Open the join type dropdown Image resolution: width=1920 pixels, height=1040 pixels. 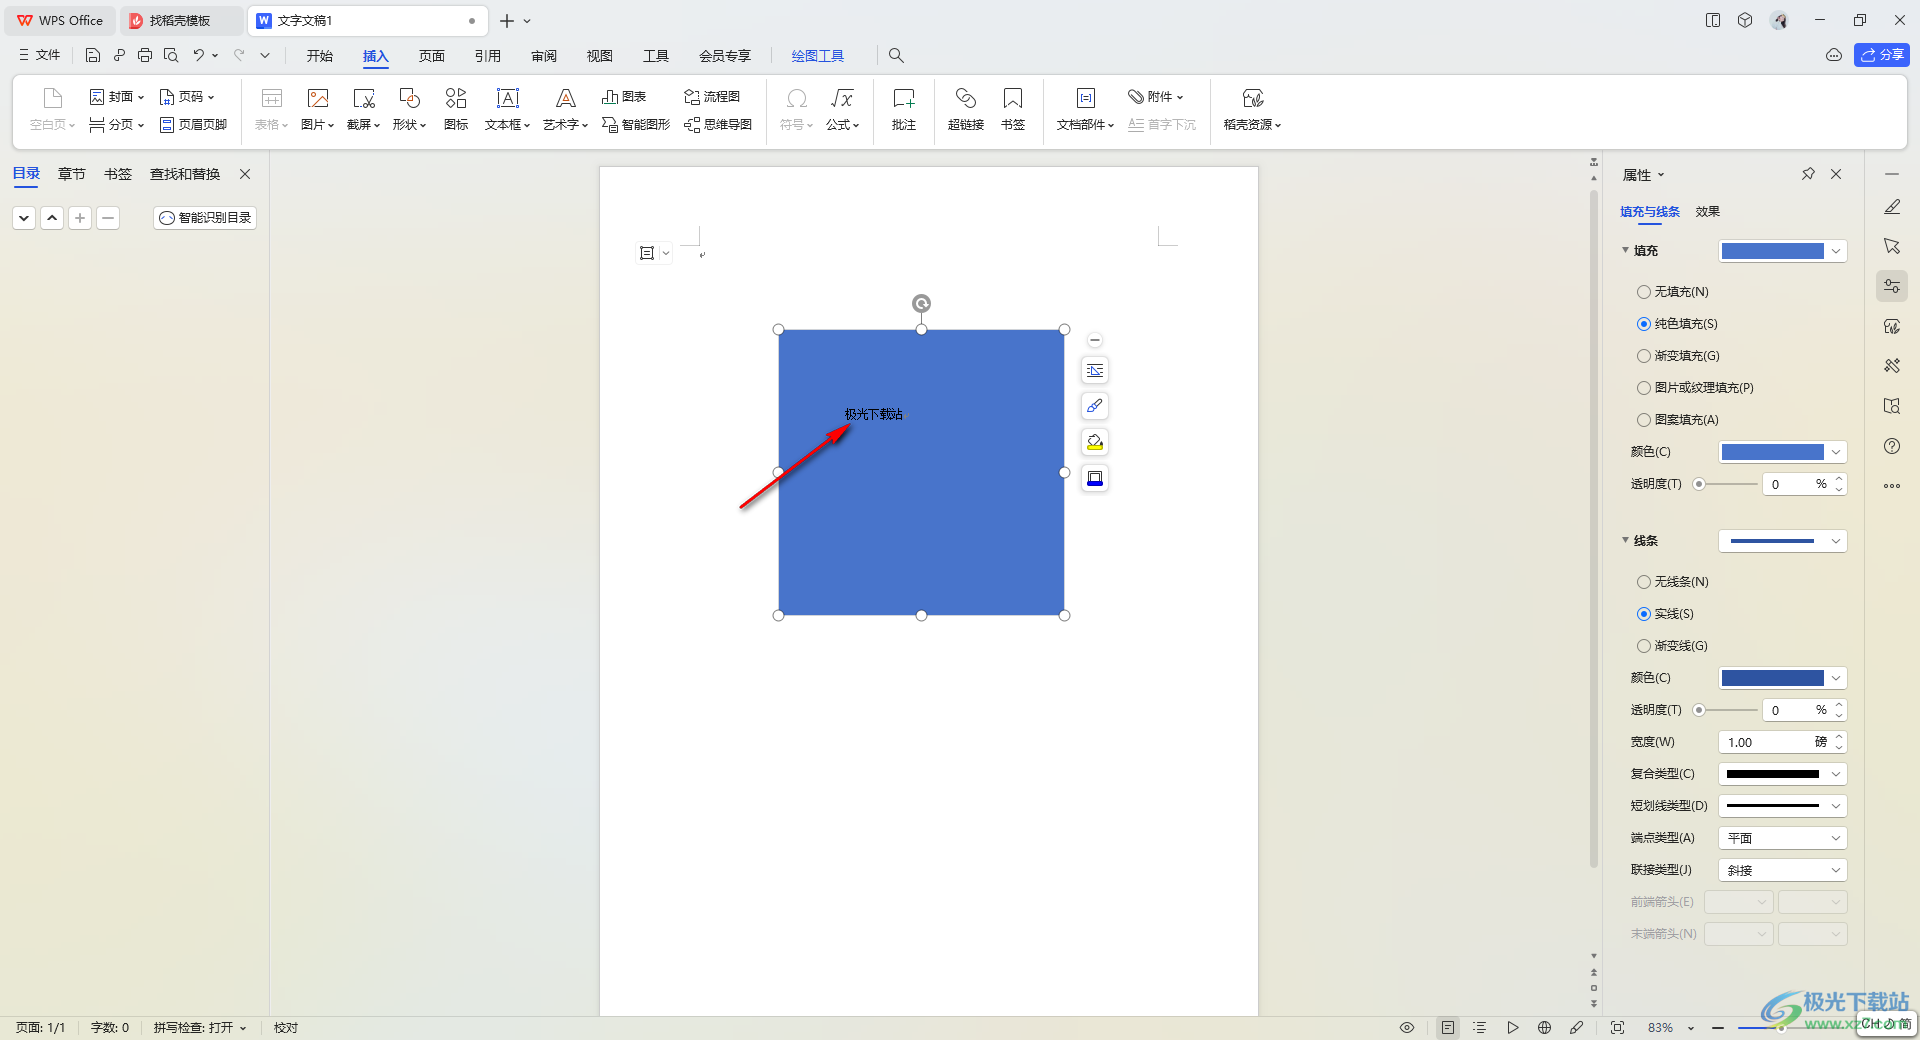tap(1782, 870)
